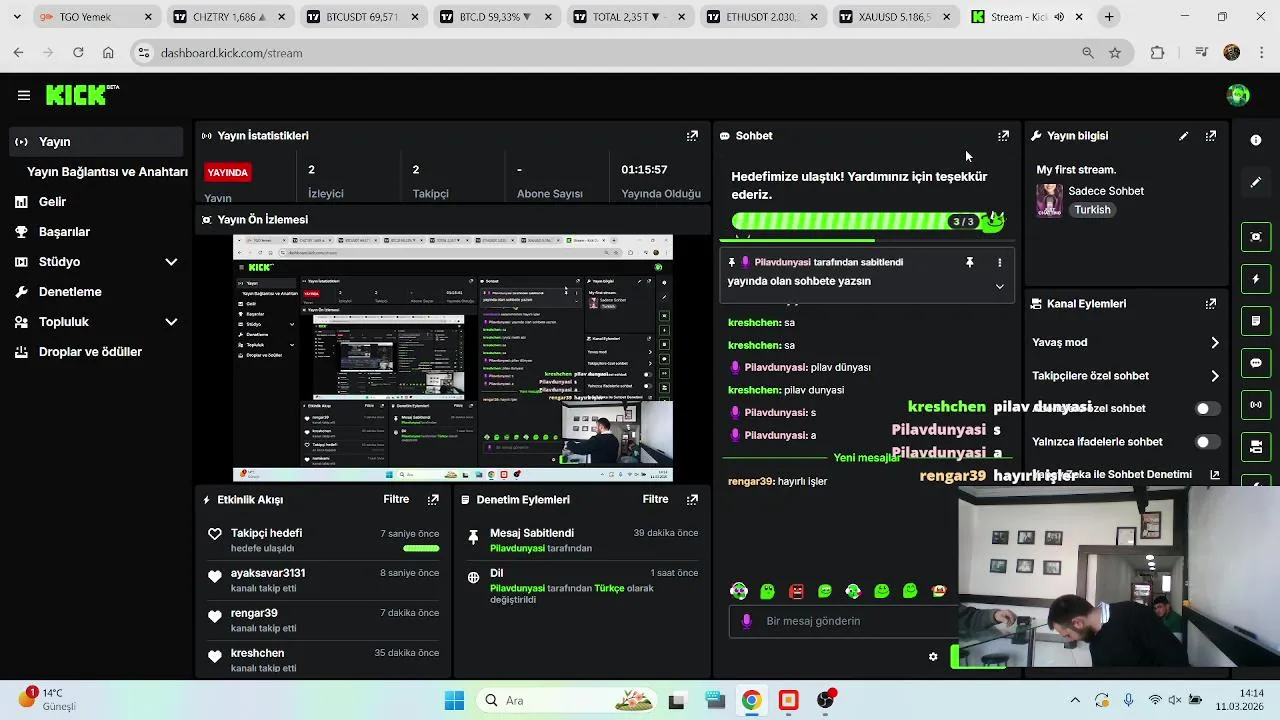
Task: Pop out the Etkinlik Akışı panel
Action: click(x=433, y=499)
